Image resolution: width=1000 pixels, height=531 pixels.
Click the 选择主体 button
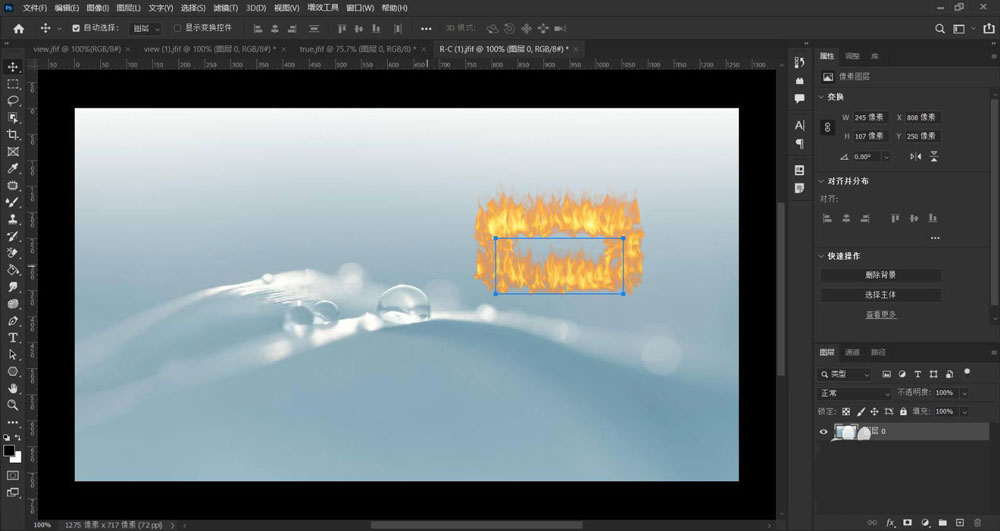(880, 295)
